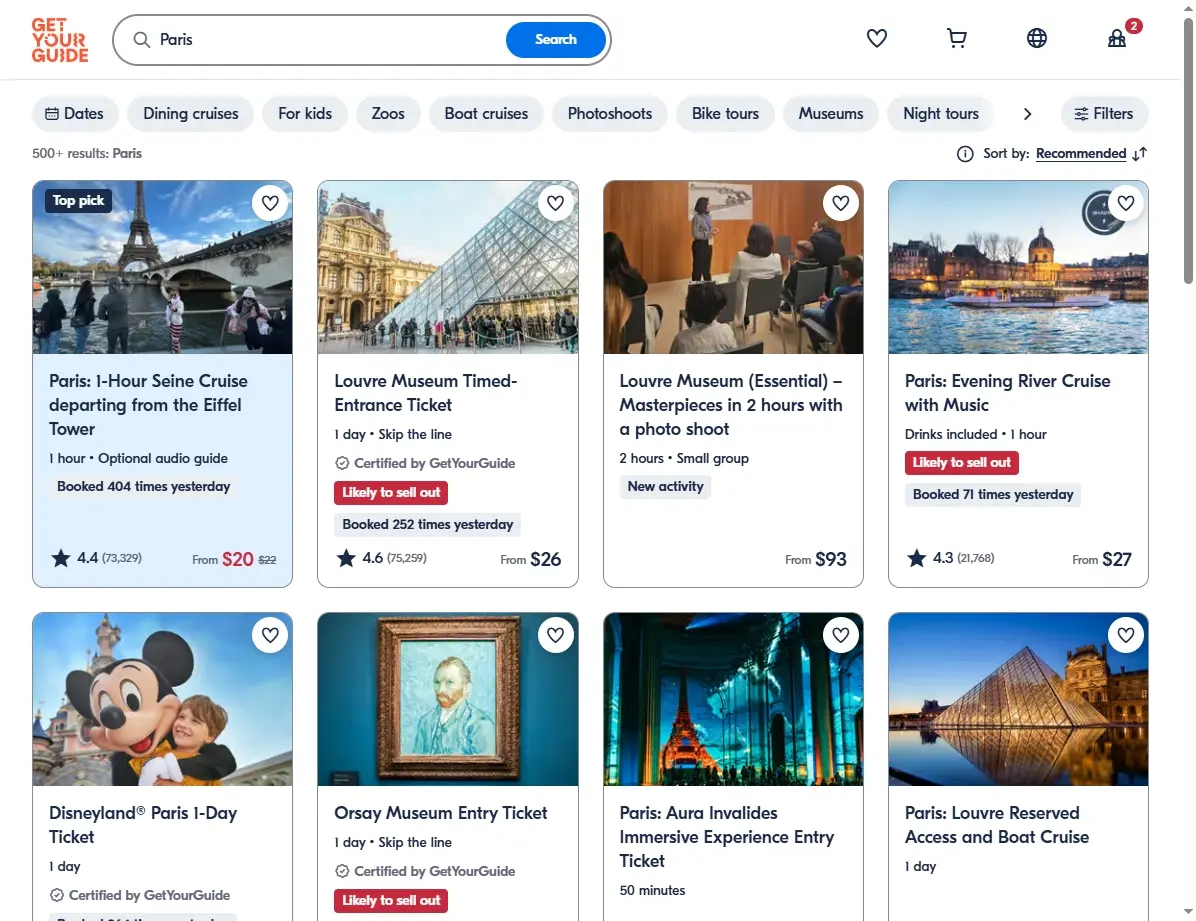
Task: Open the Dates picker chip
Action: [75, 114]
